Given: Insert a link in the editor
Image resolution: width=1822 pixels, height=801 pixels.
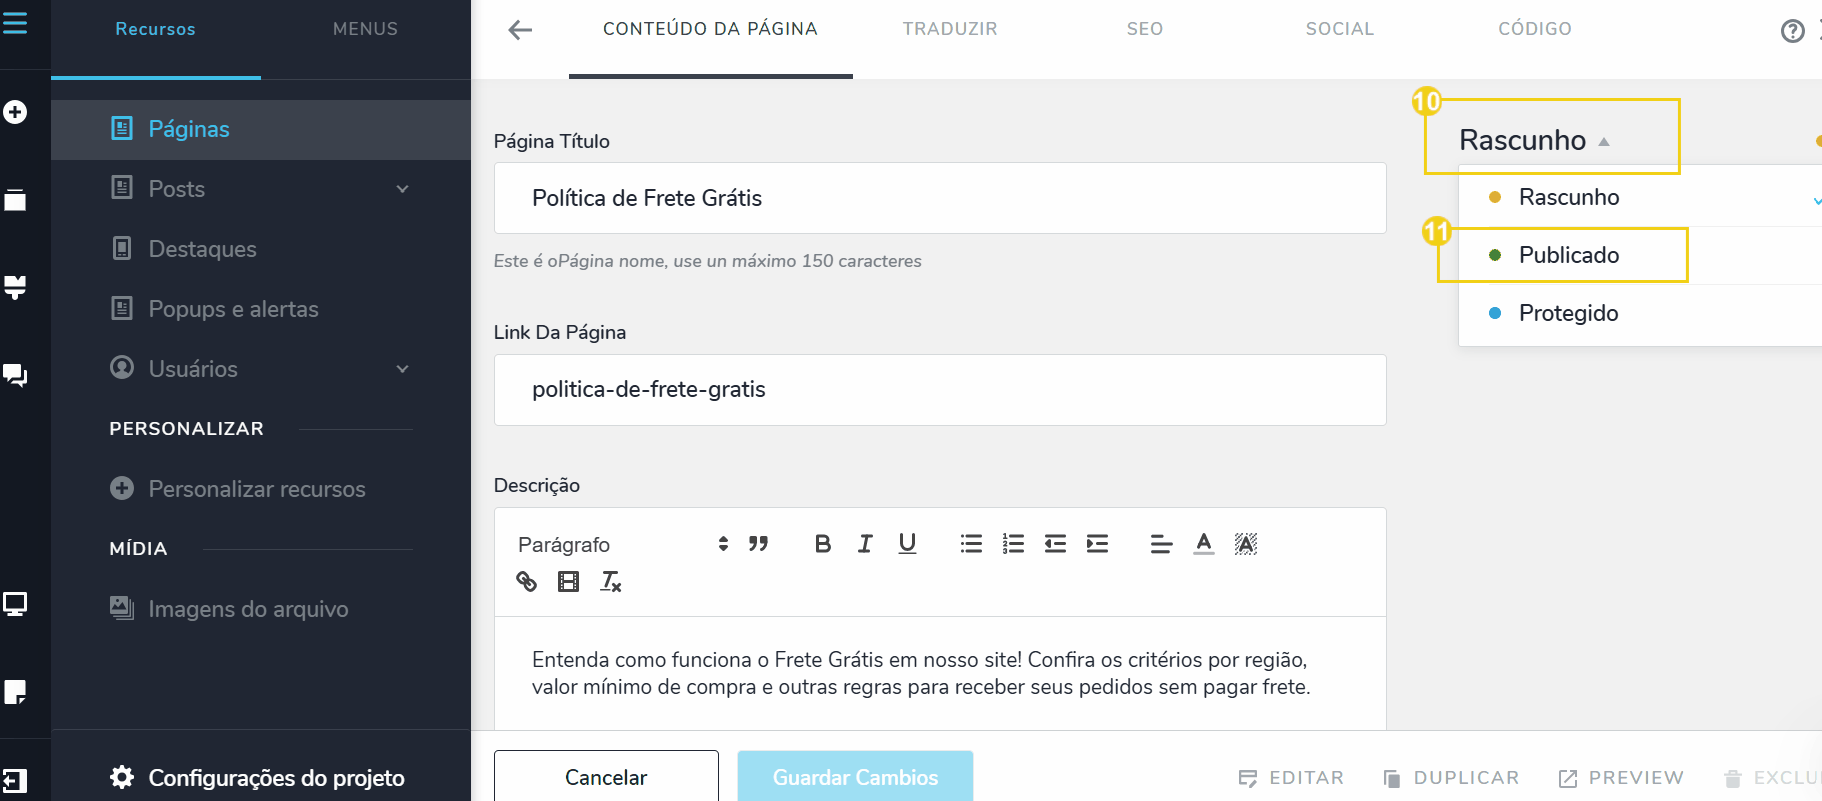Looking at the screenshot, I should tap(526, 582).
